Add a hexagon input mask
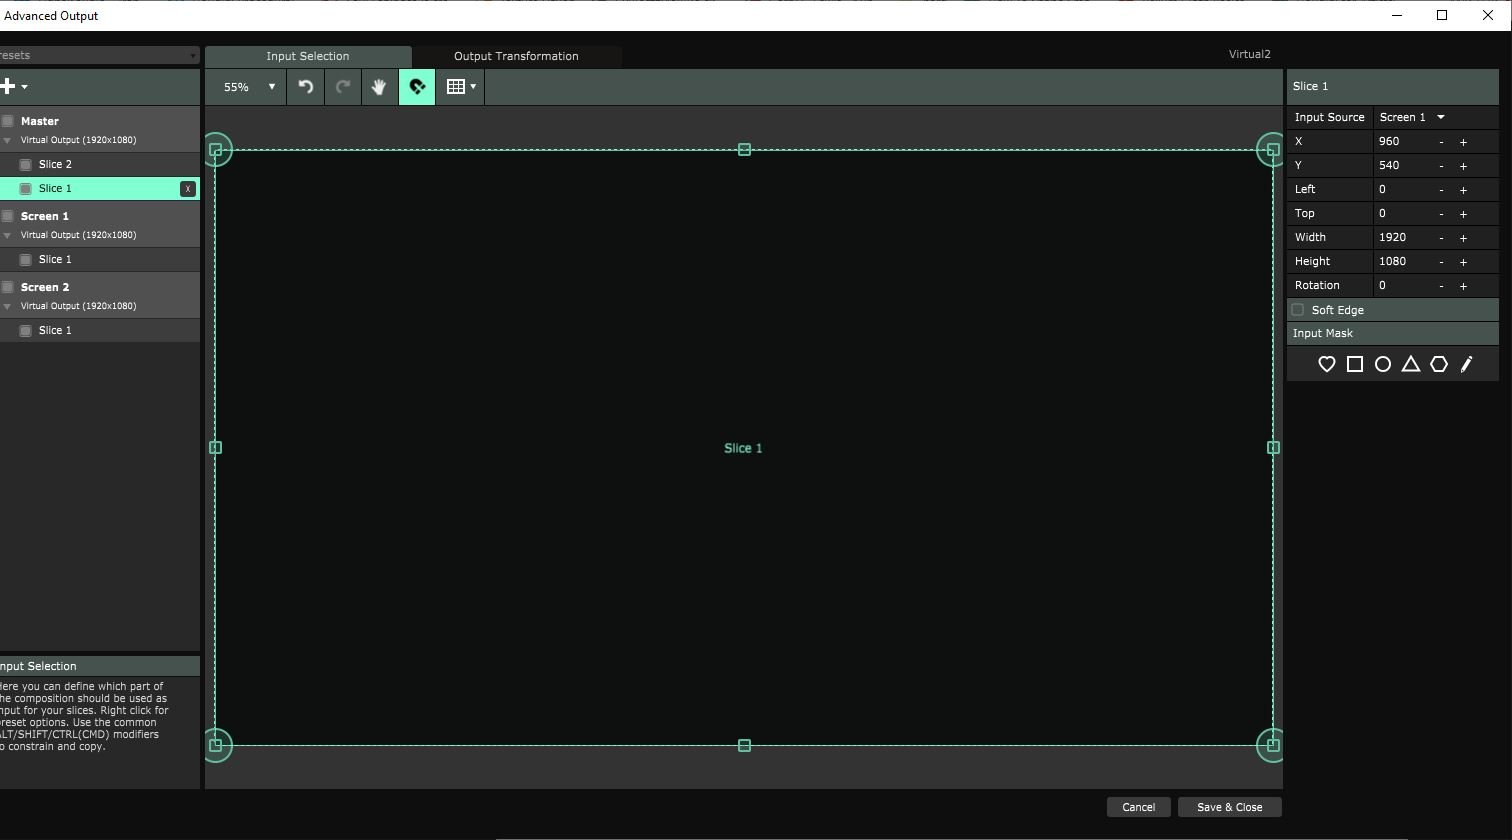 point(1438,364)
